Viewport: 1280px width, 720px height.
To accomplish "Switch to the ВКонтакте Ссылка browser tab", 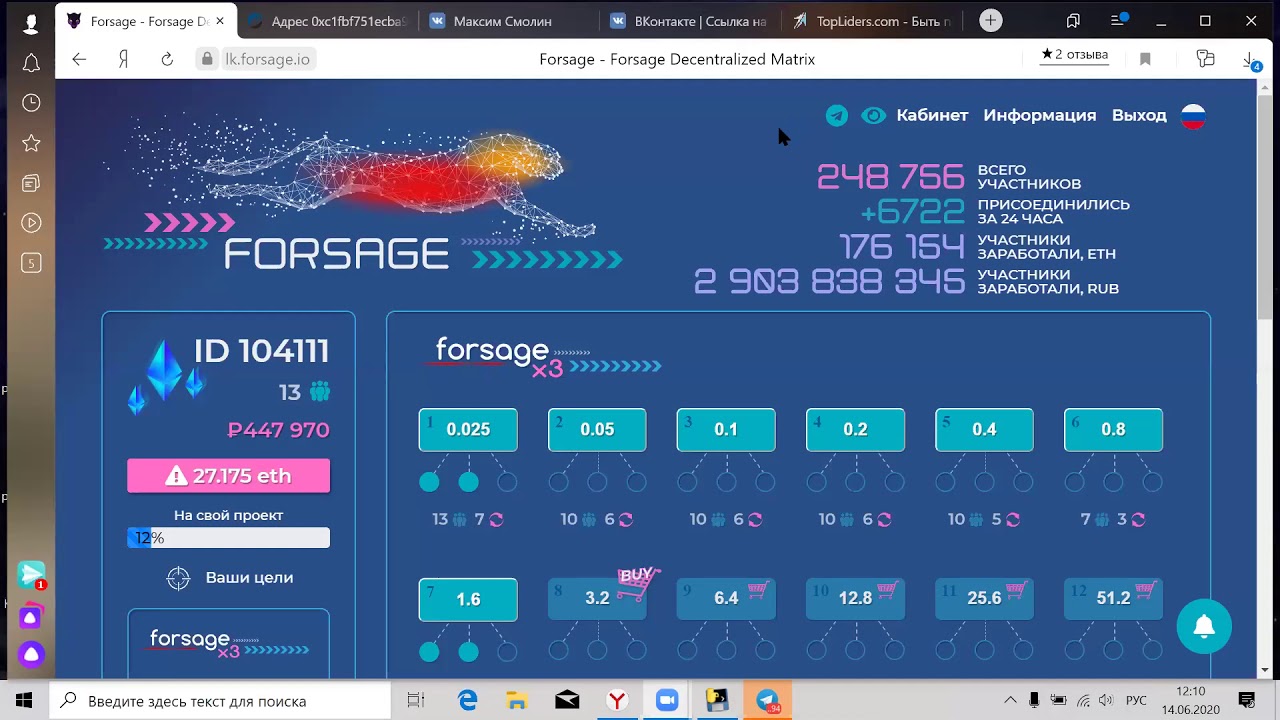I will 688,21.
